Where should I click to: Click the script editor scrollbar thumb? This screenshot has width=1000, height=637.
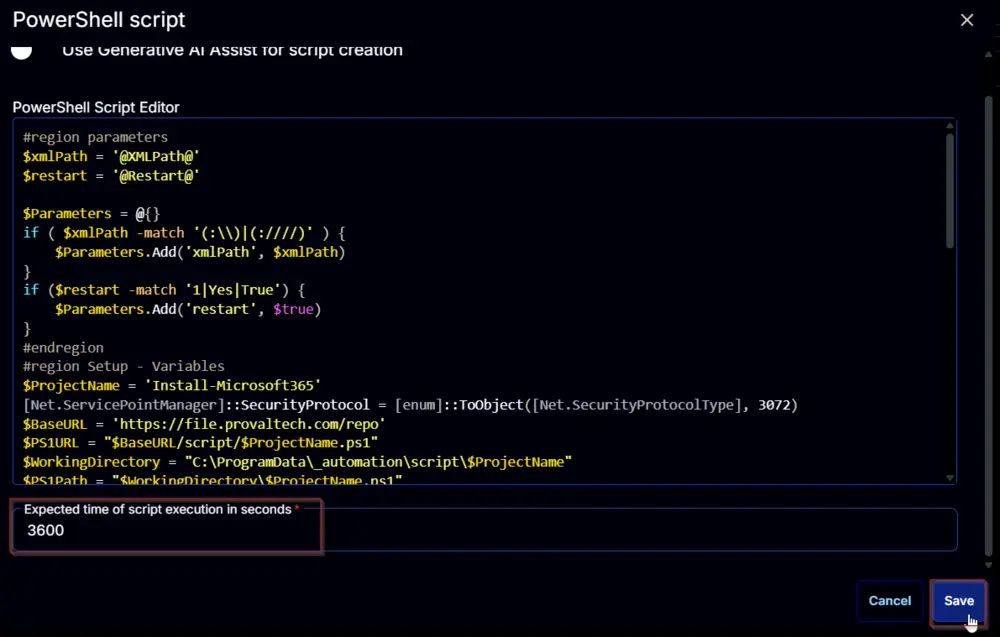point(950,190)
